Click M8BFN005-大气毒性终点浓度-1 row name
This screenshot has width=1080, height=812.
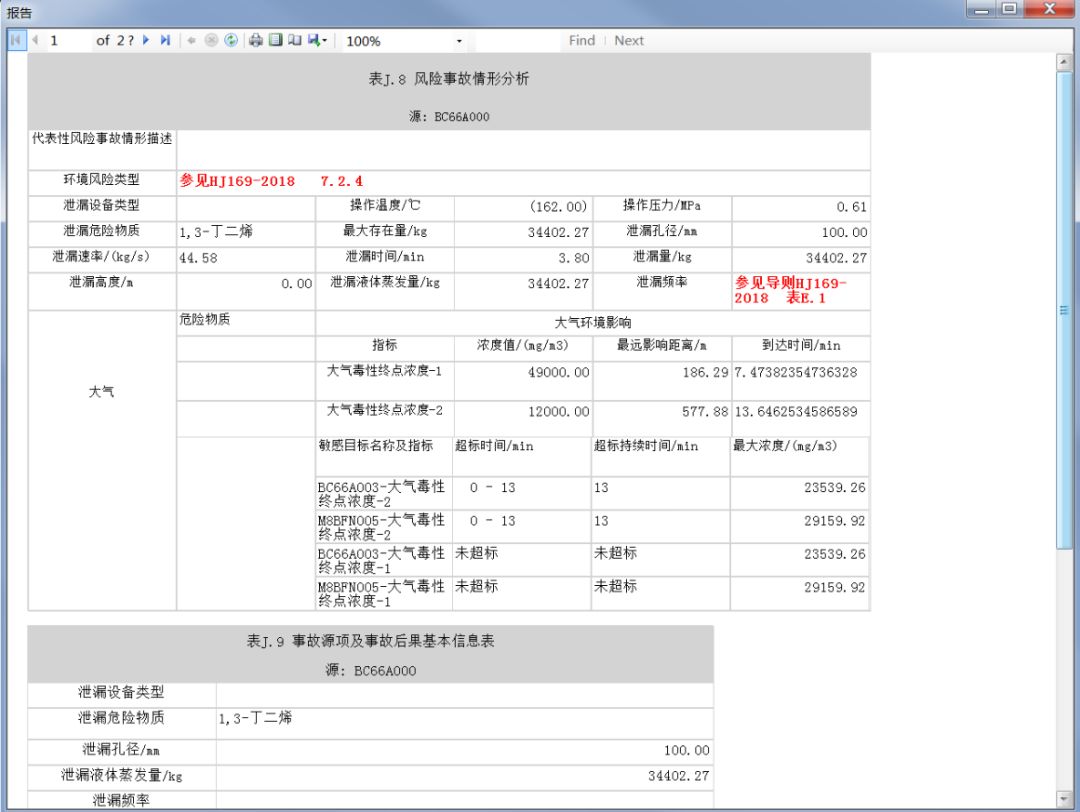(382, 594)
